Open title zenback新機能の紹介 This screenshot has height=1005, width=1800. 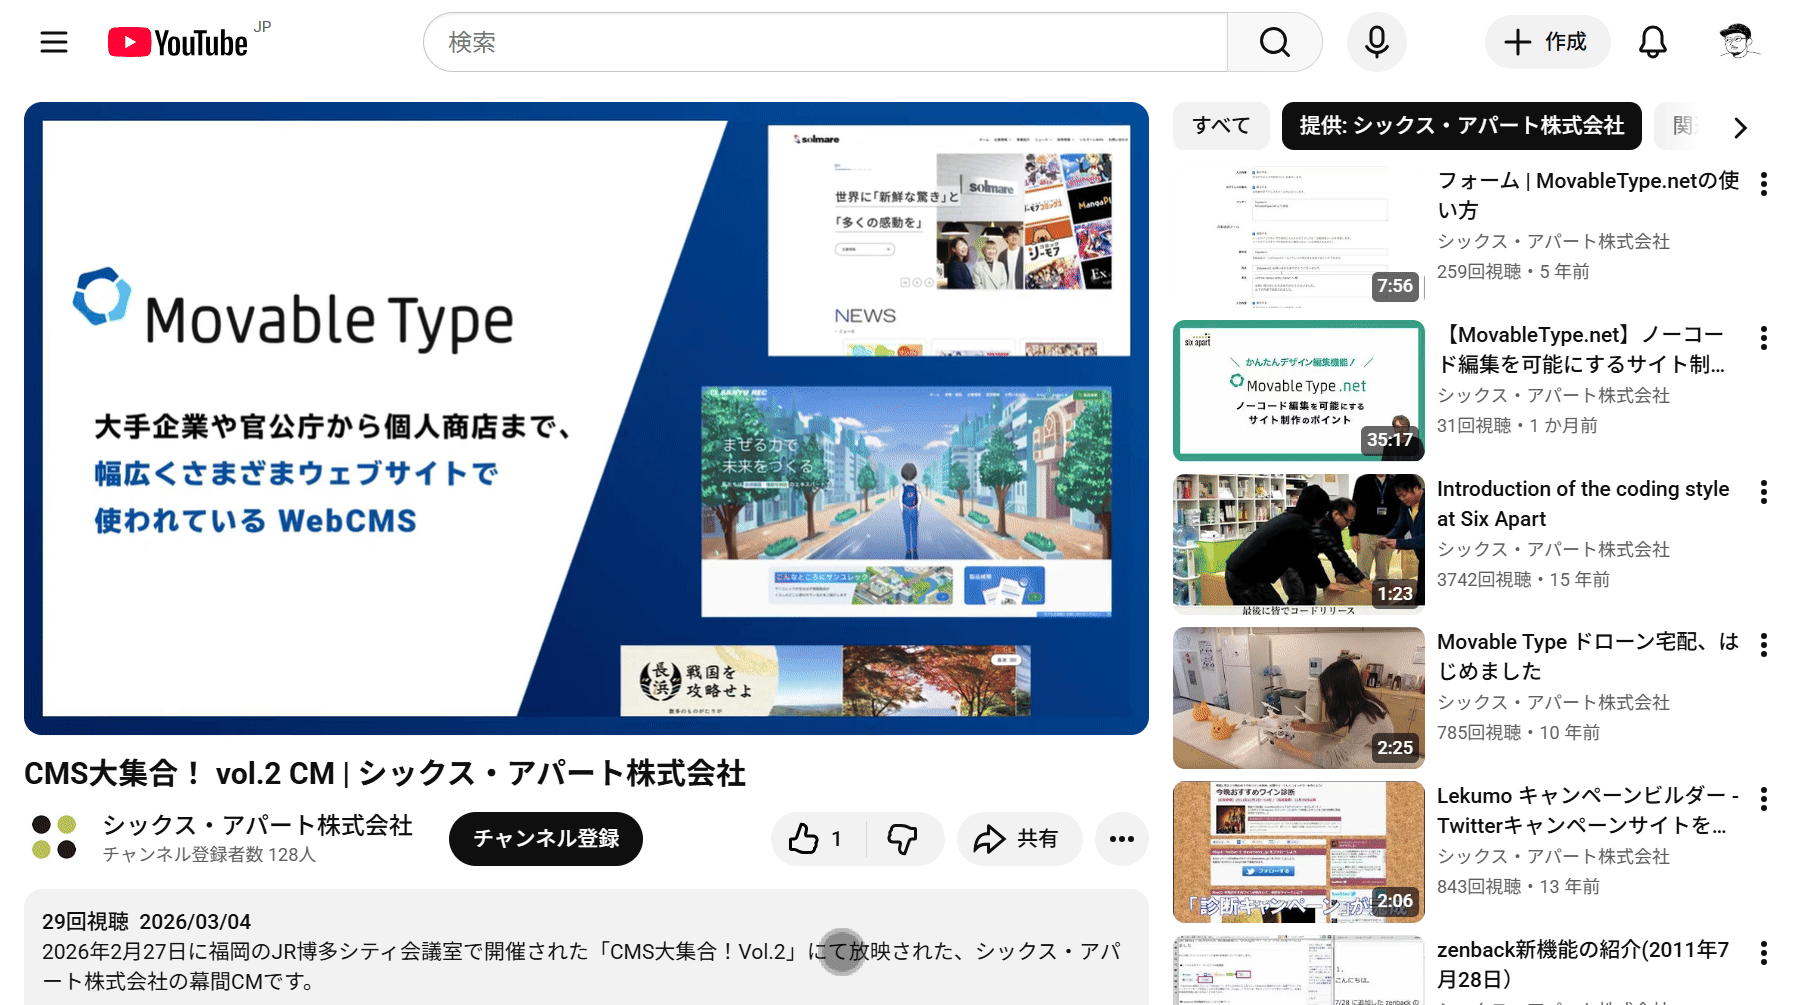1583,964
